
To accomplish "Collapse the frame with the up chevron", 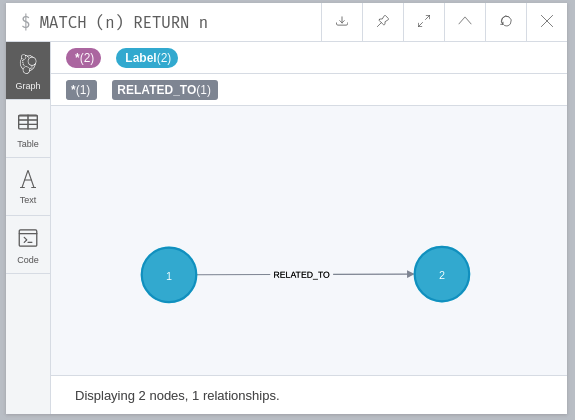I will click(465, 22).
